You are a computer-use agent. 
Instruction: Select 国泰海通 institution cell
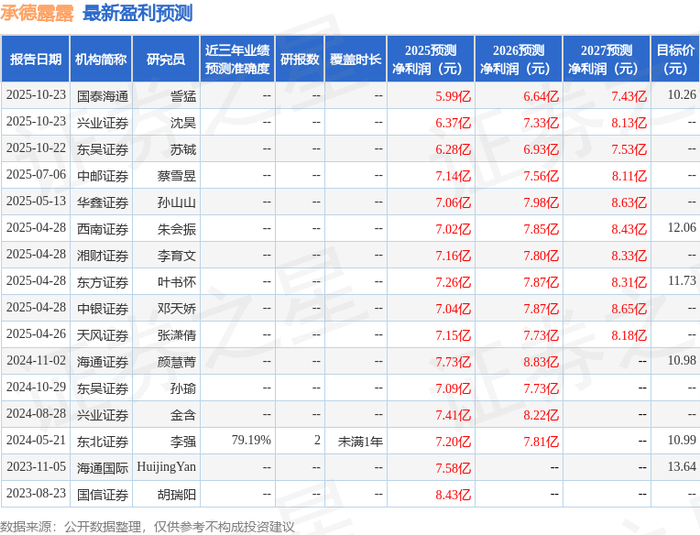tap(102, 96)
